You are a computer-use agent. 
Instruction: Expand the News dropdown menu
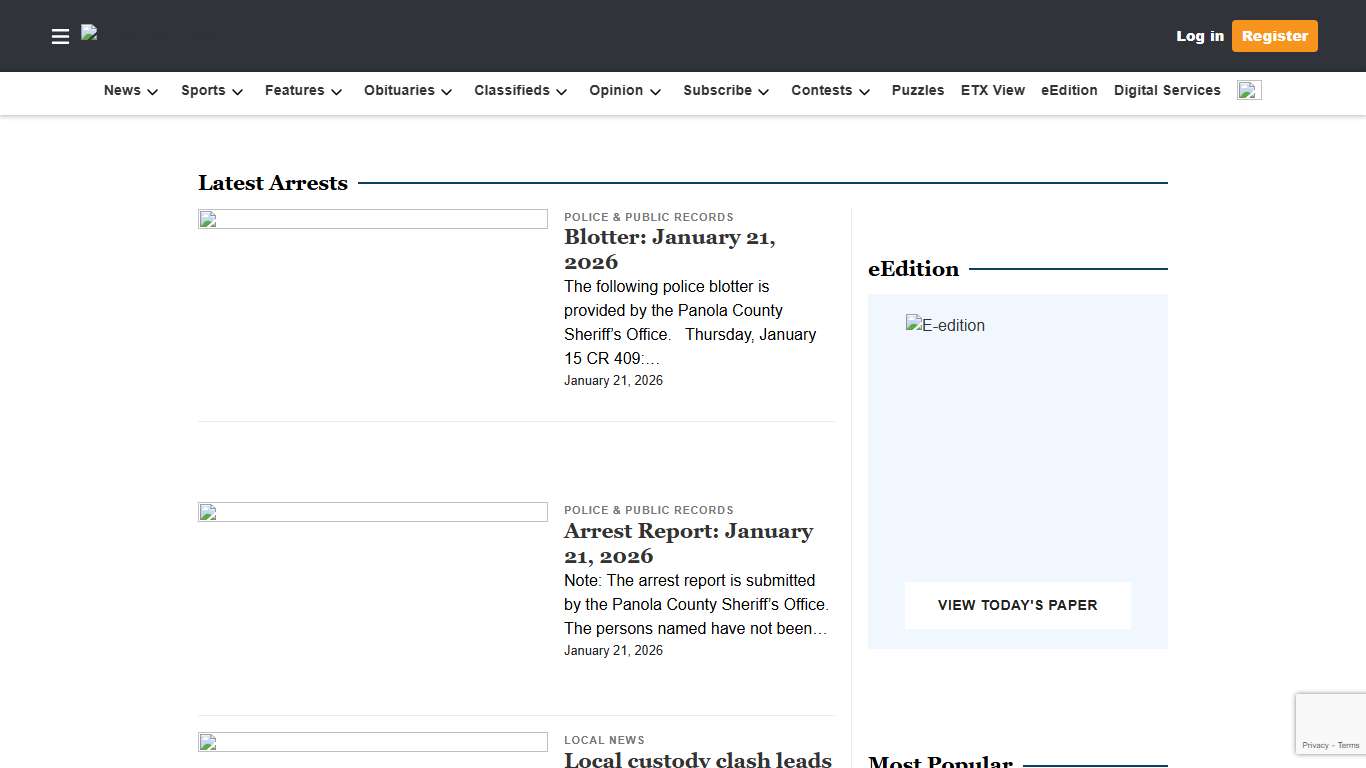pos(131,91)
